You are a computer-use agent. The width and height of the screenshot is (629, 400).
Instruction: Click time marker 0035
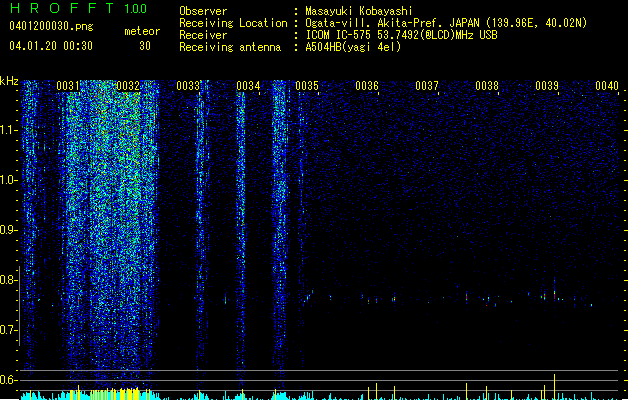tap(307, 86)
